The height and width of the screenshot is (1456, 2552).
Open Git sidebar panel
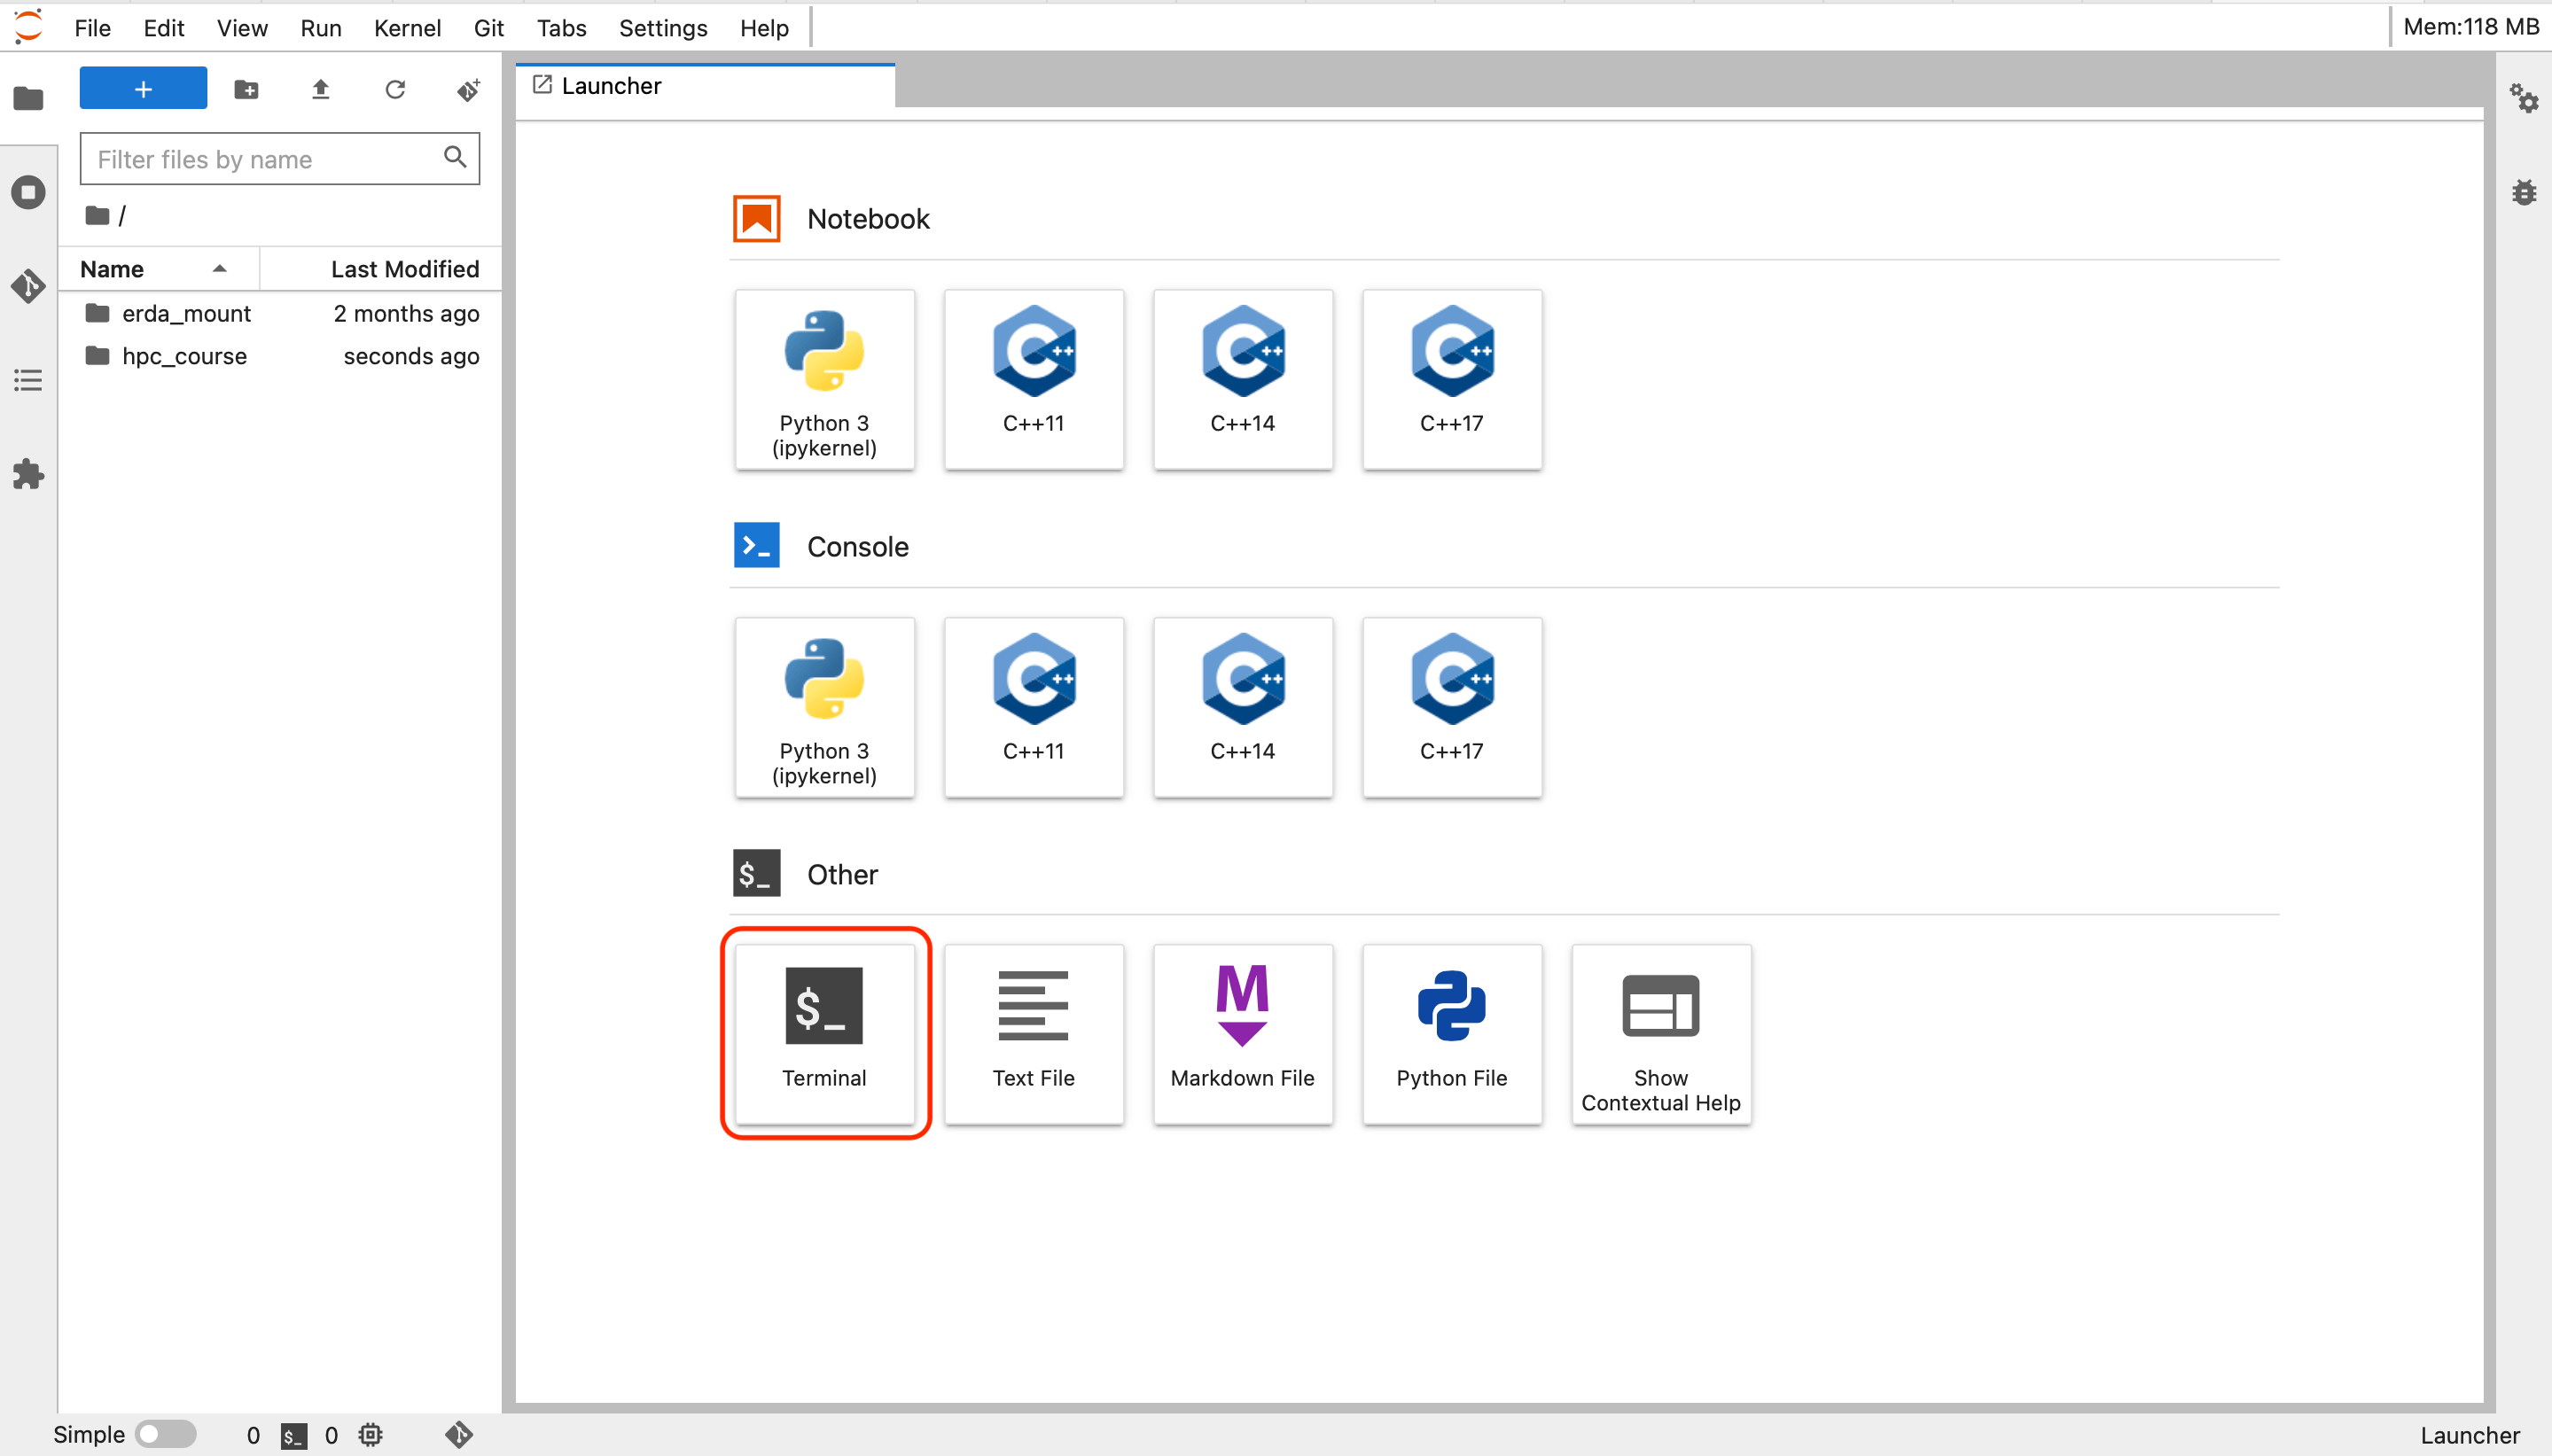point(28,286)
